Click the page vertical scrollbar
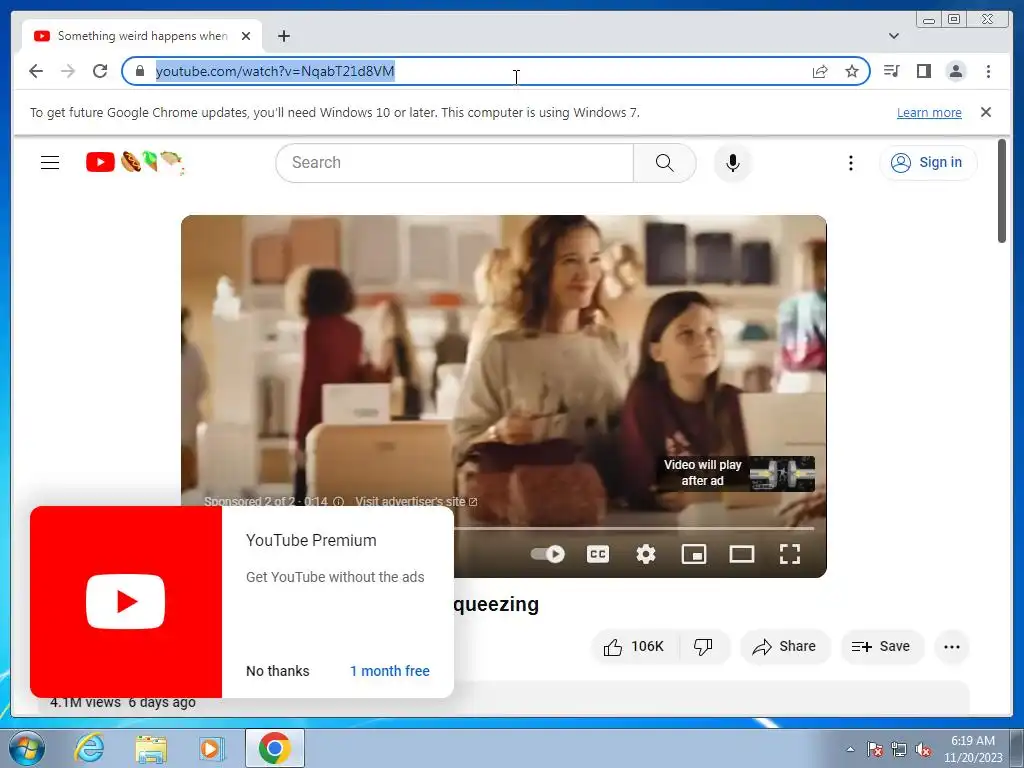Viewport: 1024px width, 768px height. tap(1002, 191)
